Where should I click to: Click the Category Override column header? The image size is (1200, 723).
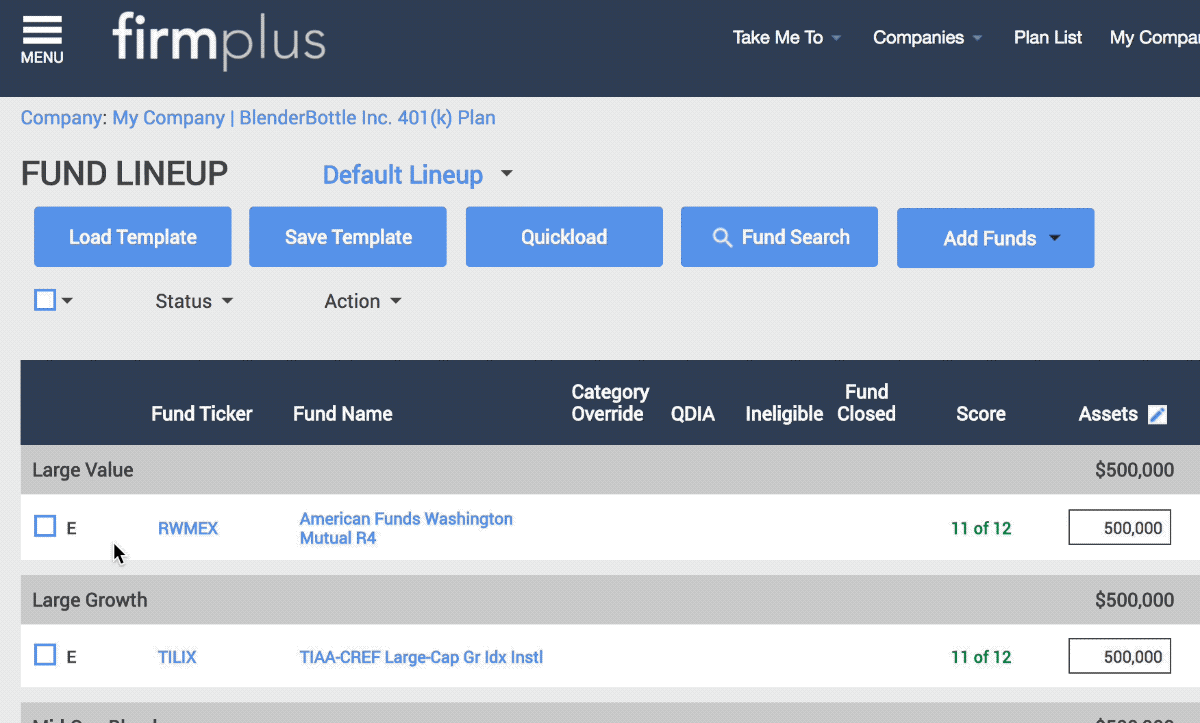coord(610,403)
